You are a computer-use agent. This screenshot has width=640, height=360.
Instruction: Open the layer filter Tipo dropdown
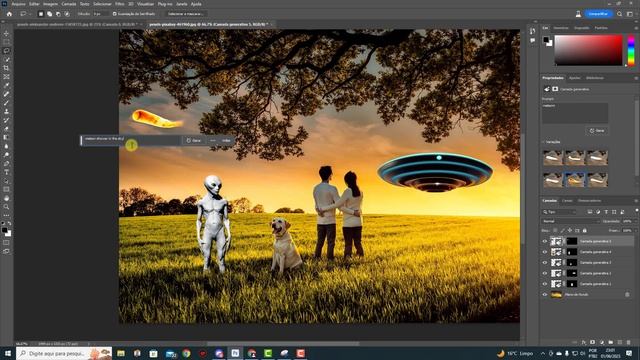tap(559, 212)
